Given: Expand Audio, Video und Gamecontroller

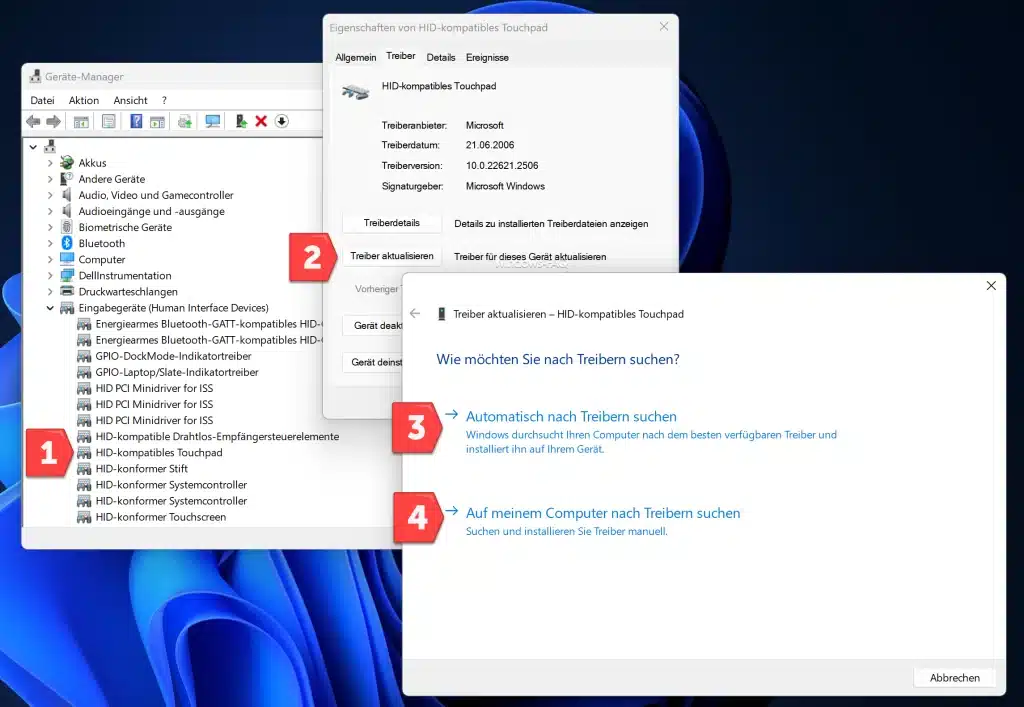Looking at the screenshot, I should click(x=50, y=195).
